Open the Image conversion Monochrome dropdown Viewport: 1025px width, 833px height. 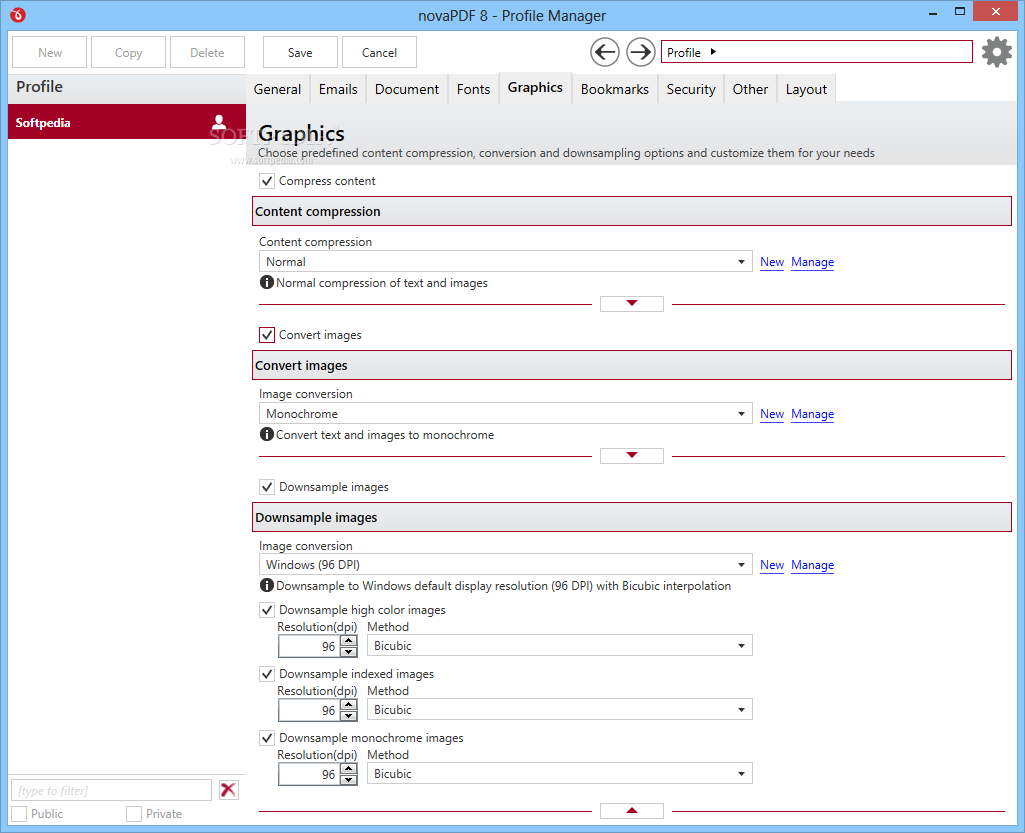point(505,414)
